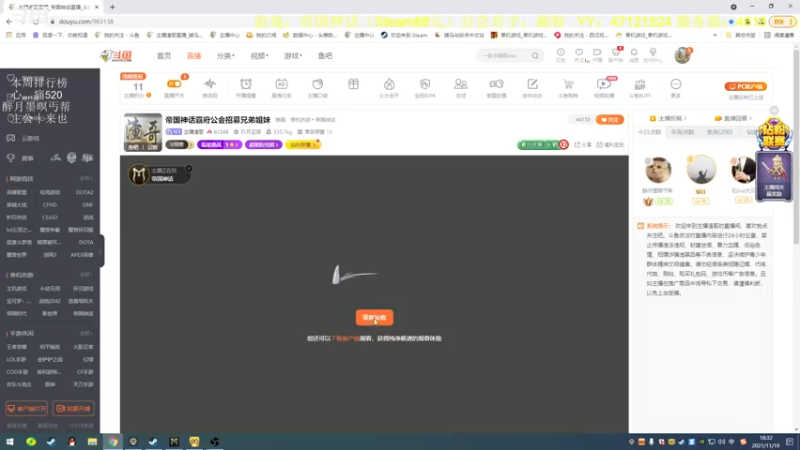This screenshot has width=800, height=450.
Task: Open the push-stream code waveform icon
Action: tap(210, 84)
